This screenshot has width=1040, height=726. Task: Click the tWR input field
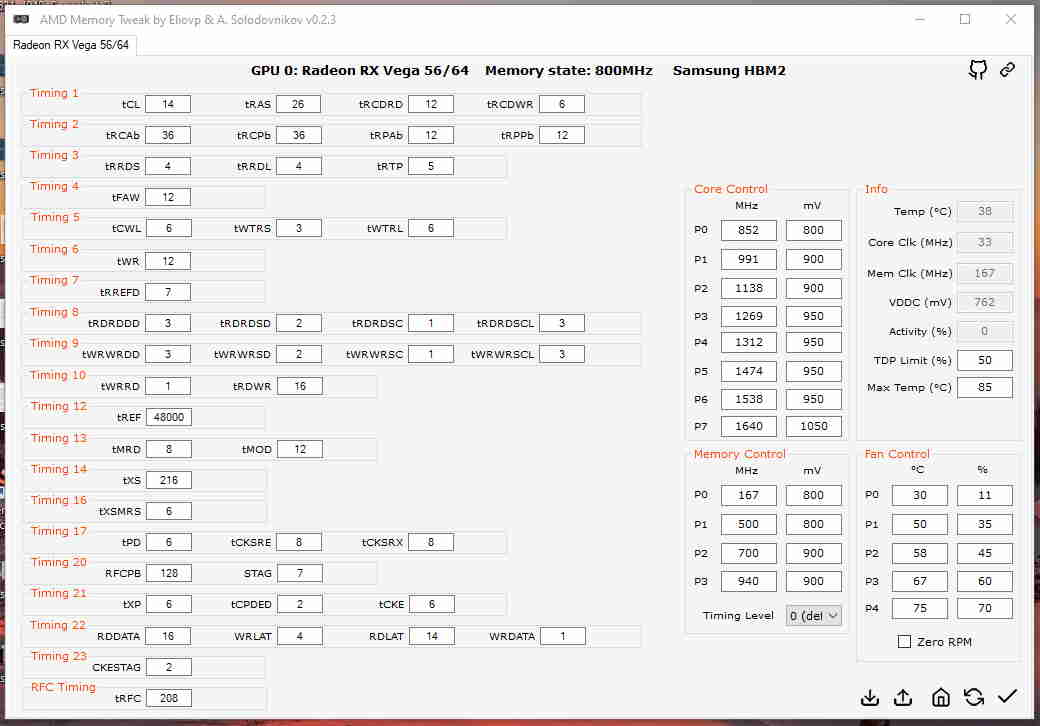(x=168, y=261)
